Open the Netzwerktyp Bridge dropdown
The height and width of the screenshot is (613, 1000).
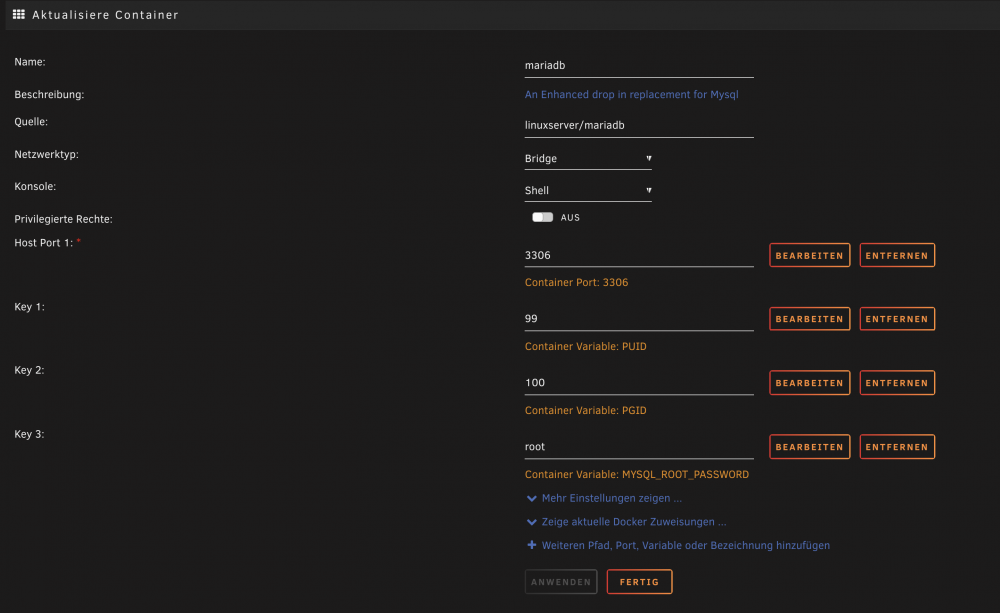click(588, 158)
